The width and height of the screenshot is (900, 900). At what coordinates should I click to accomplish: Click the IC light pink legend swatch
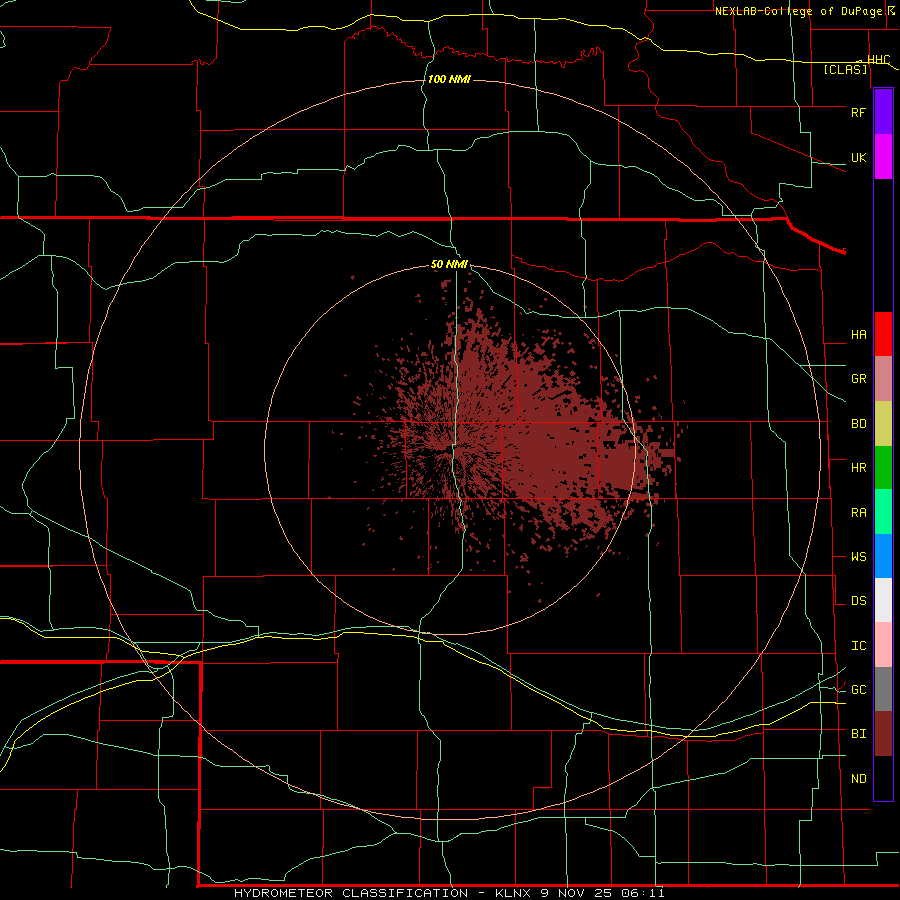tap(883, 645)
